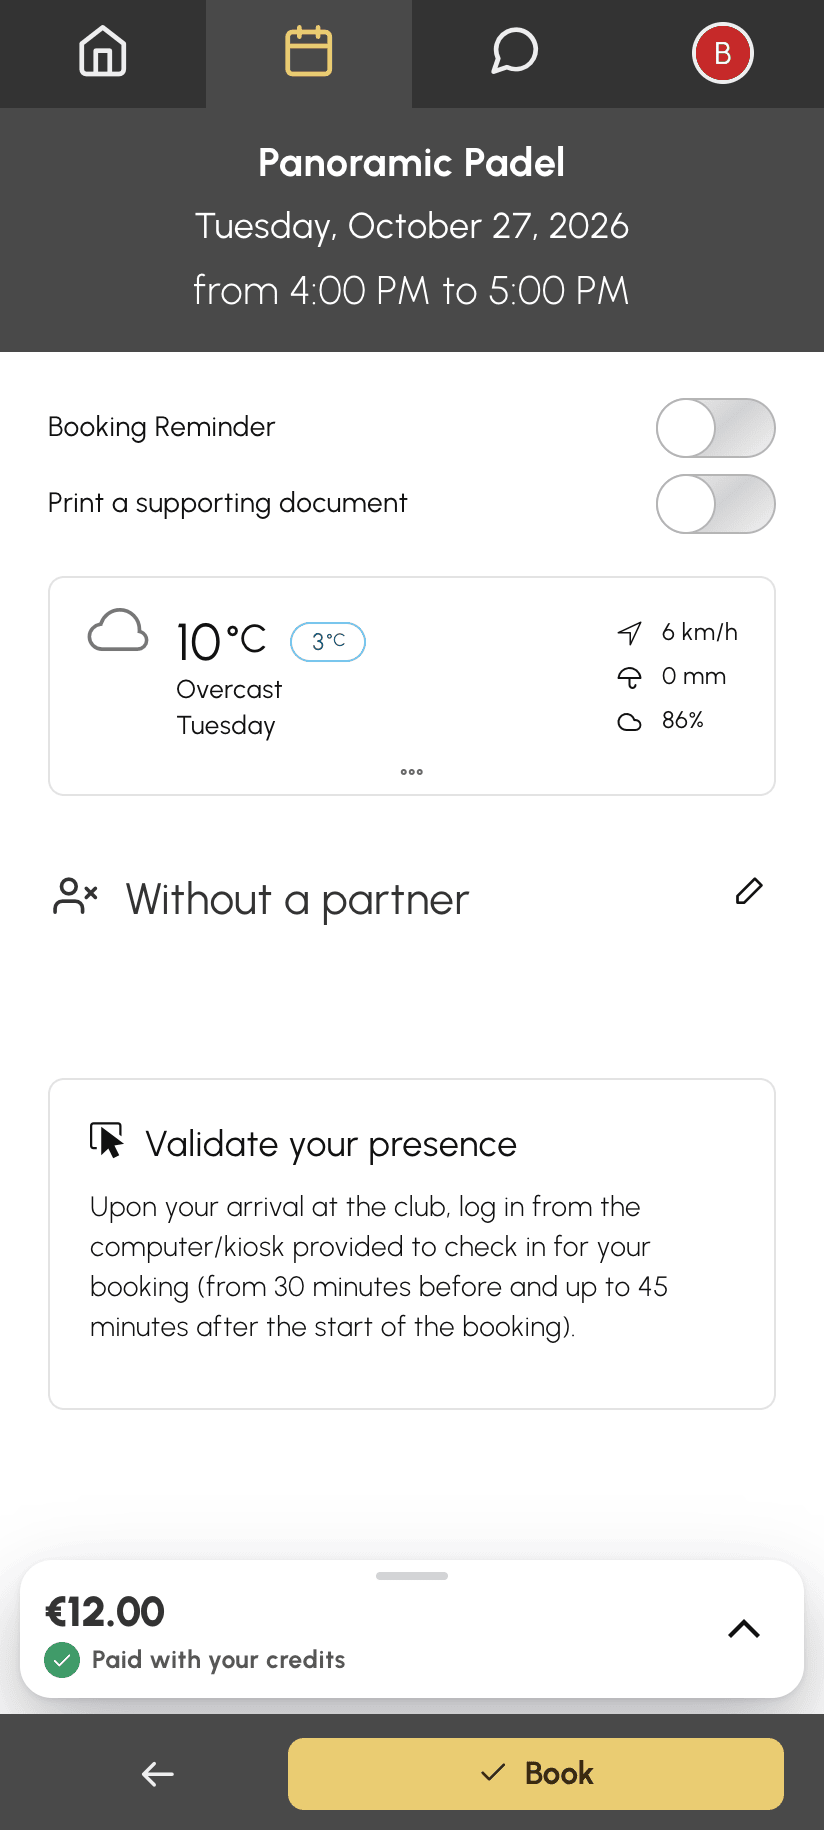
Task: Enable the Booking Reminder switch
Action: pos(716,428)
